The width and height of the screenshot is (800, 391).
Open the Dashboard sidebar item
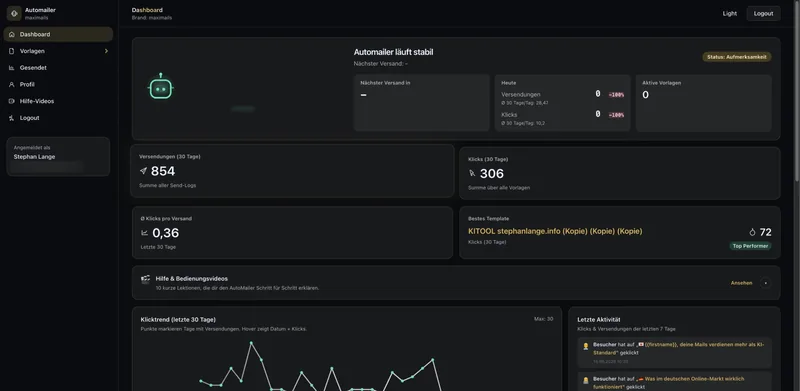[x=58, y=34]
